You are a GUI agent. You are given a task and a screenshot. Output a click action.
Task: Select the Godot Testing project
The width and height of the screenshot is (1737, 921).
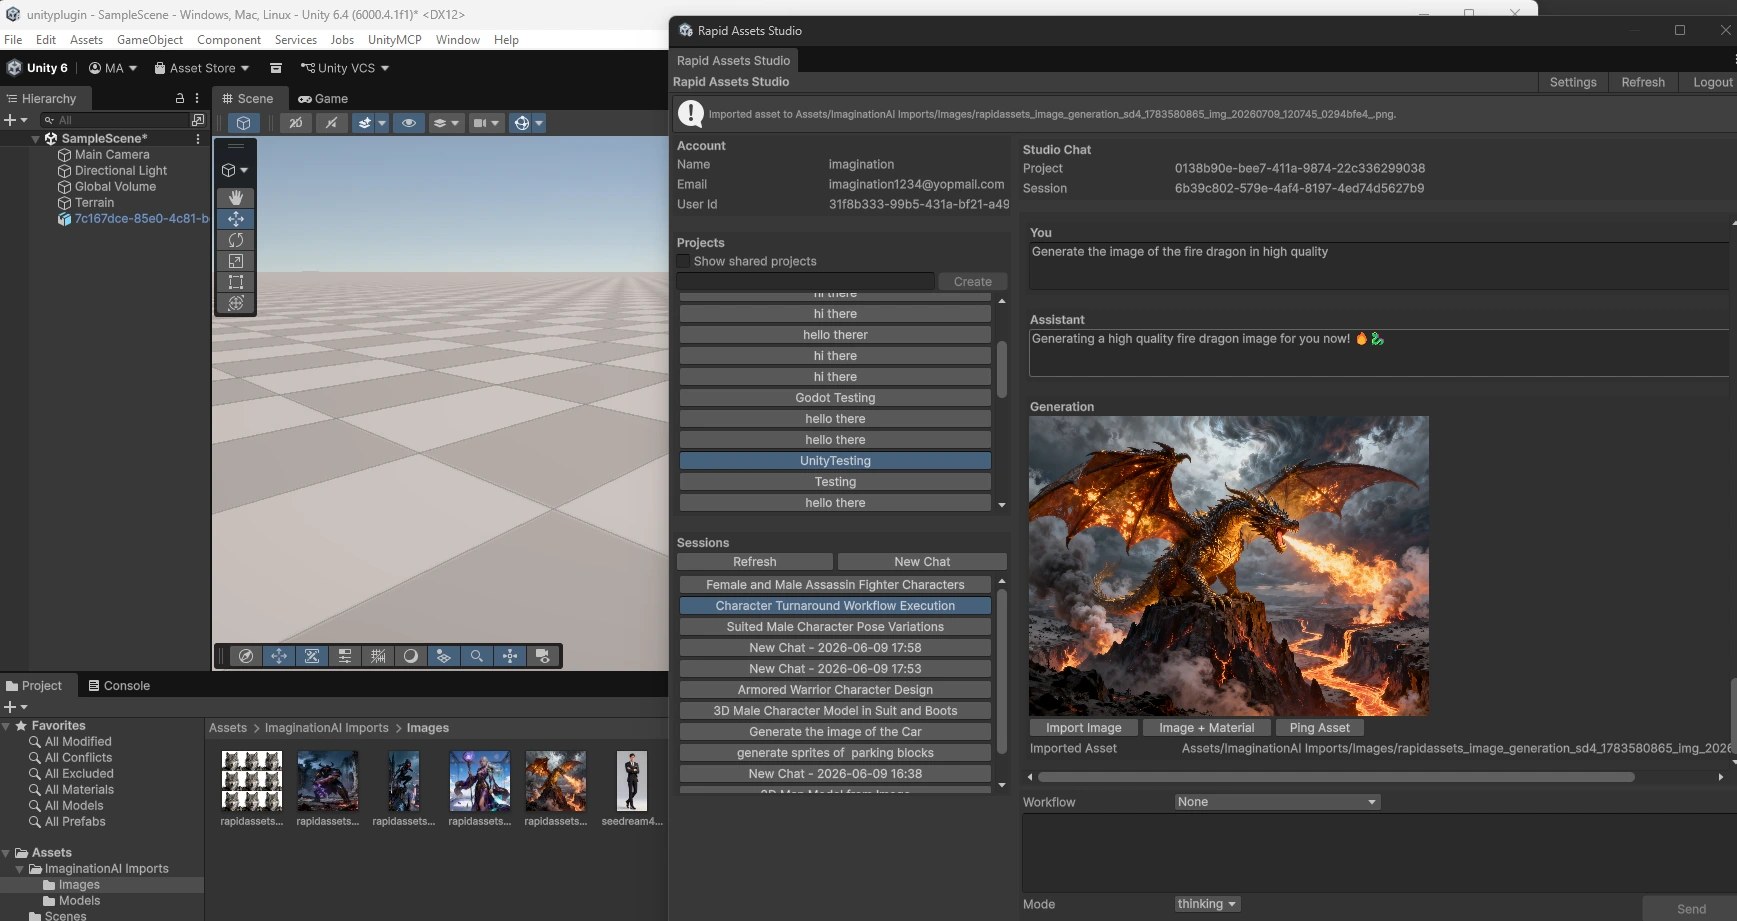click(x=835, y=398)
